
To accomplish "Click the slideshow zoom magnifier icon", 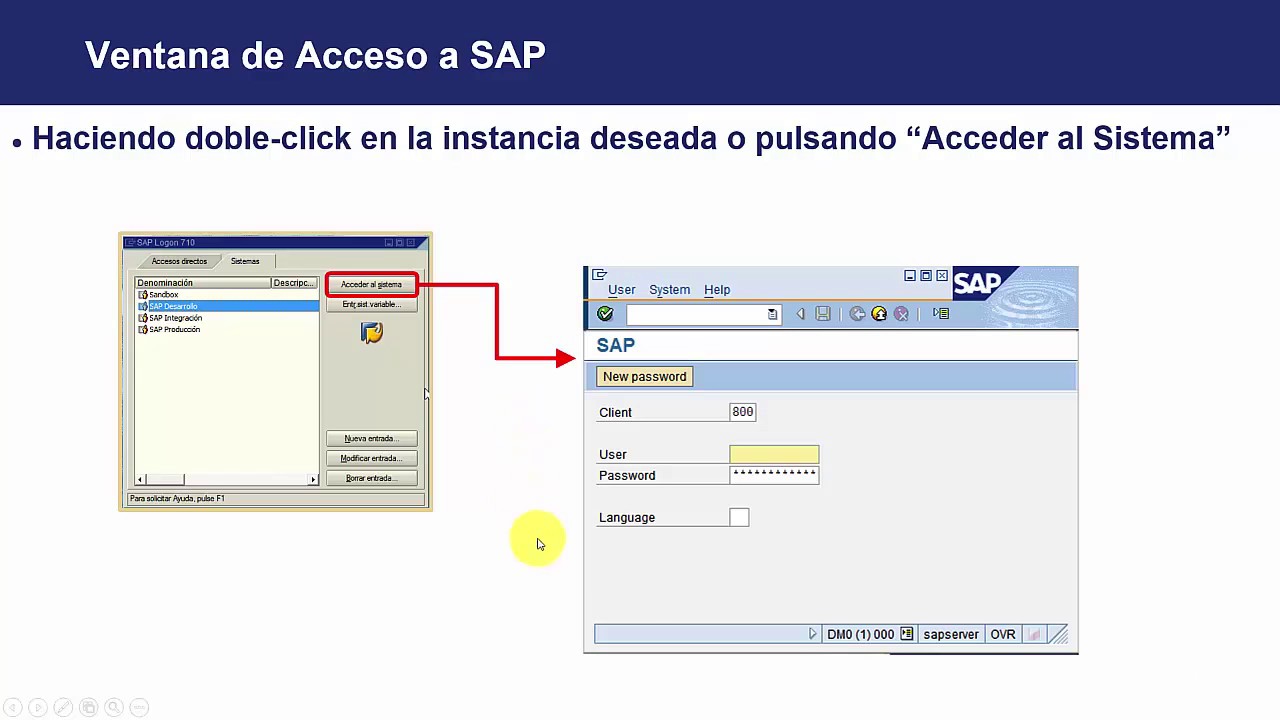I will click(113, 708).
